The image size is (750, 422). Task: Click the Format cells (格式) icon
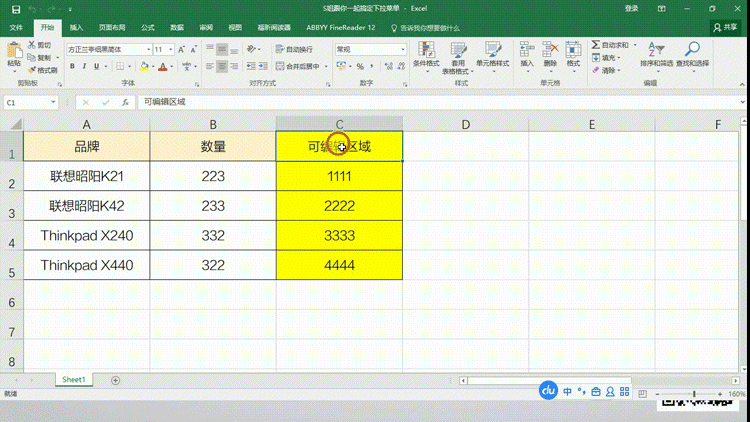click(x=573, y=49)
